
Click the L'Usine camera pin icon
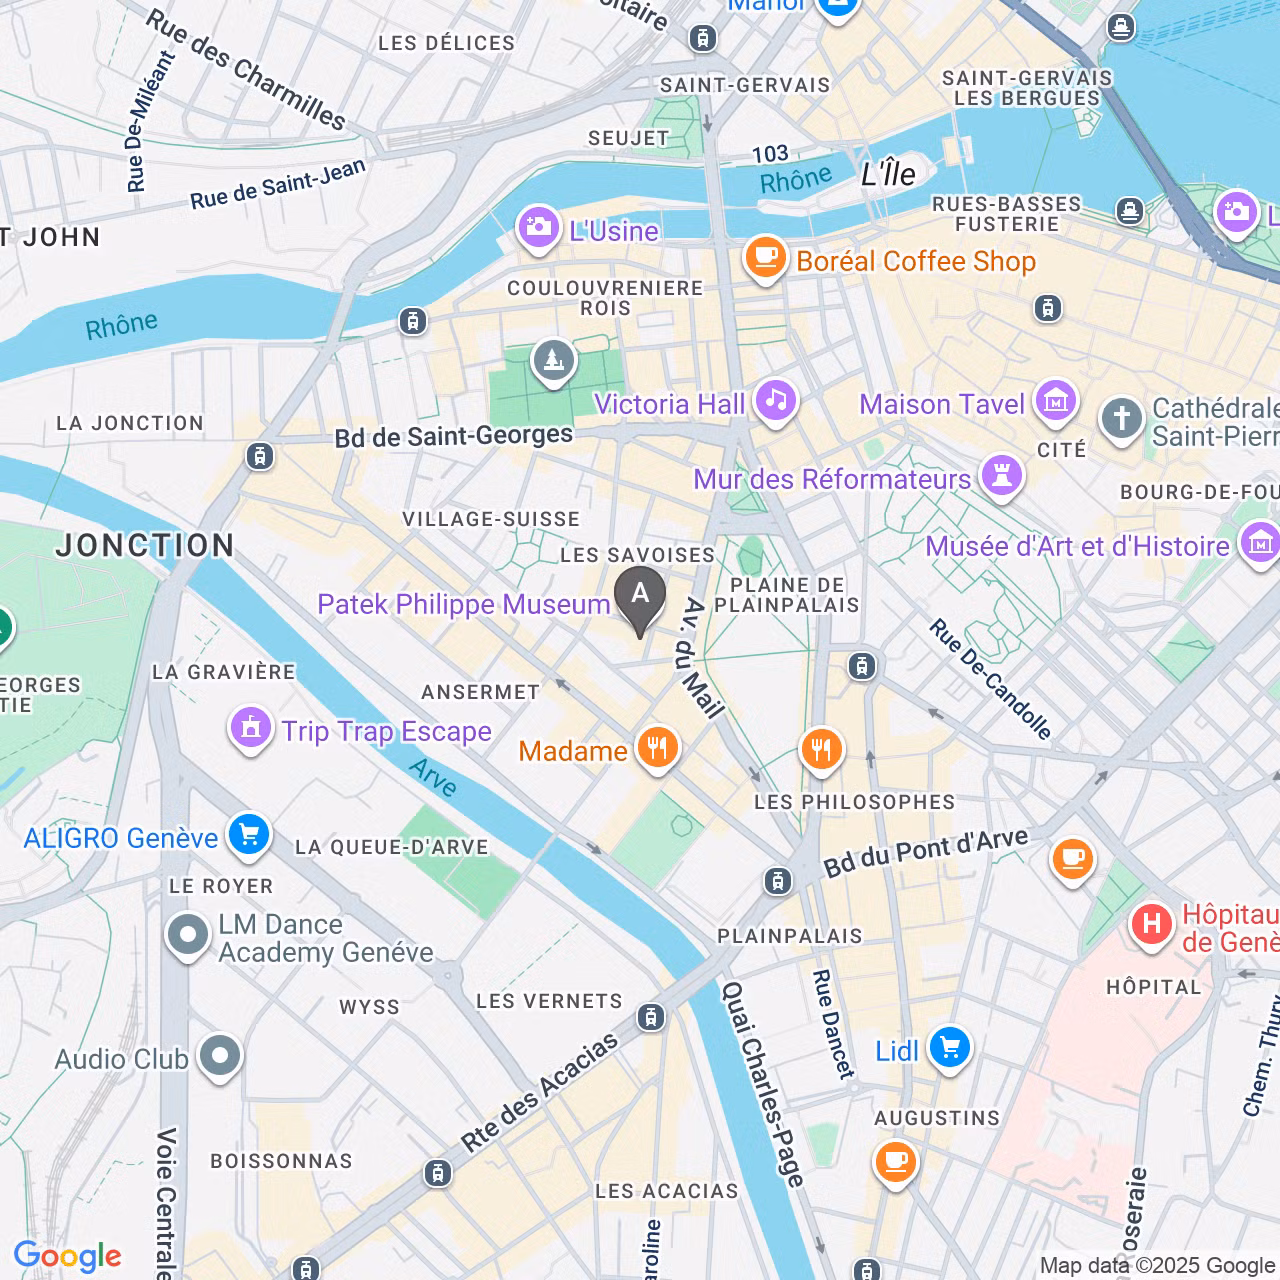pos(539,227)
